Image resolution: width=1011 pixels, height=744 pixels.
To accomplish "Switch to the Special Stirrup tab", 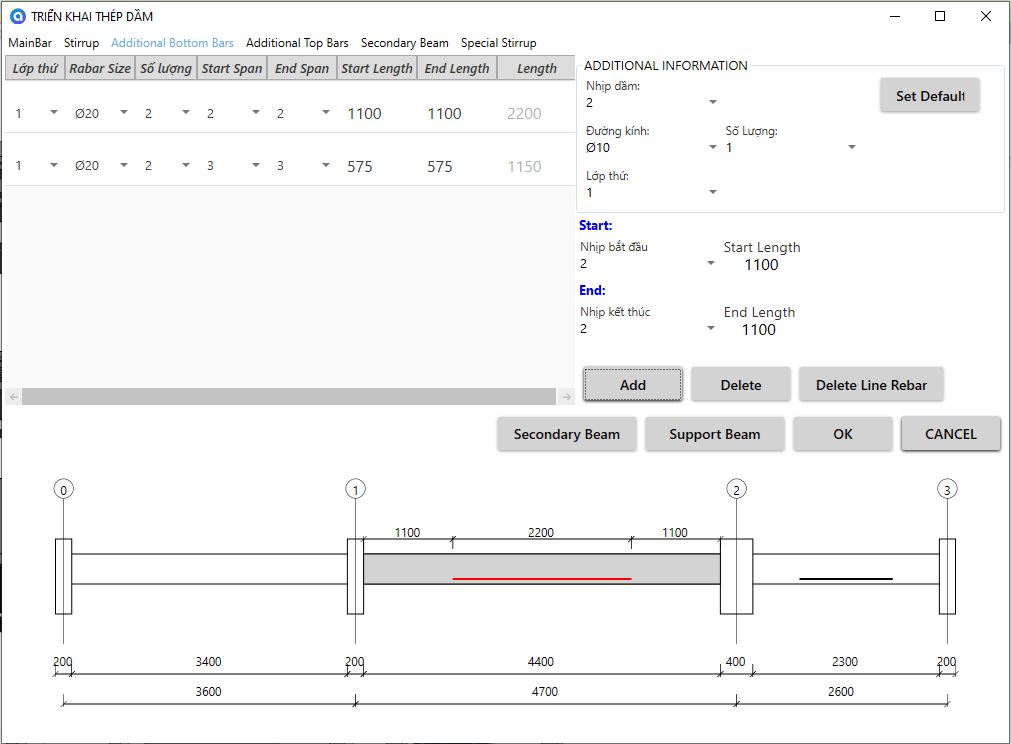I will tap(498, 43).
